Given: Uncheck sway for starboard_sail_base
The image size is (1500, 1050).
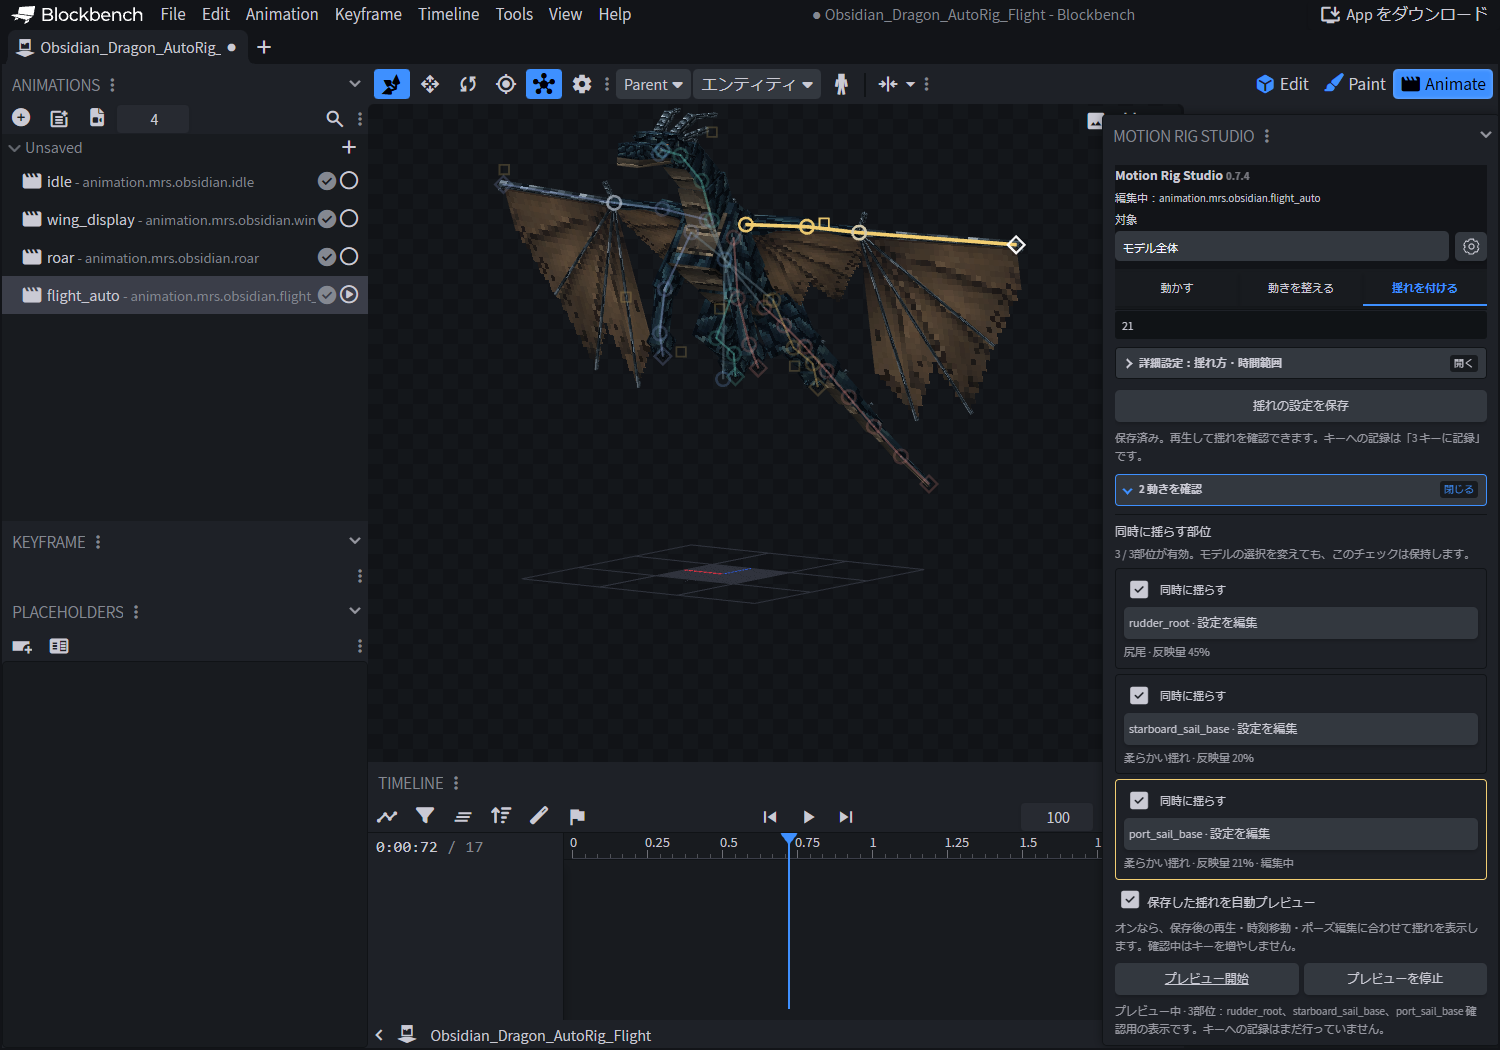Looking at the screenshot, I should pyautogui.click(x=1139, y=695).
